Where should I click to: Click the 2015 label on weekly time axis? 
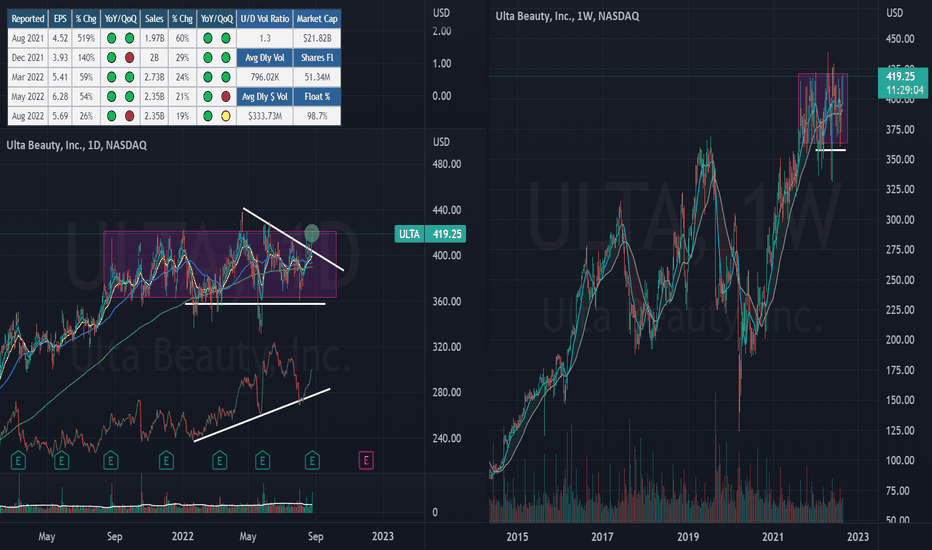(517, 537)
